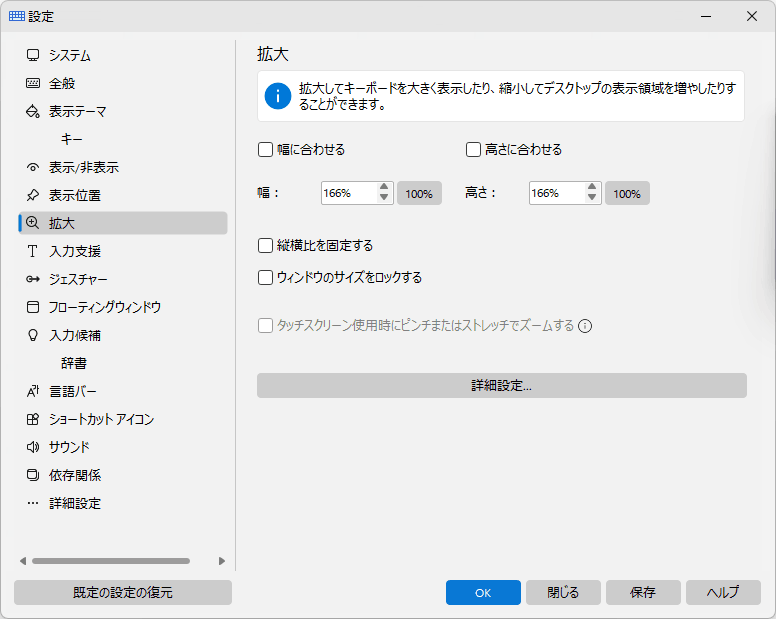
Task: Enable 高さに合わせる checkbox
Action: tap(473, 149)
